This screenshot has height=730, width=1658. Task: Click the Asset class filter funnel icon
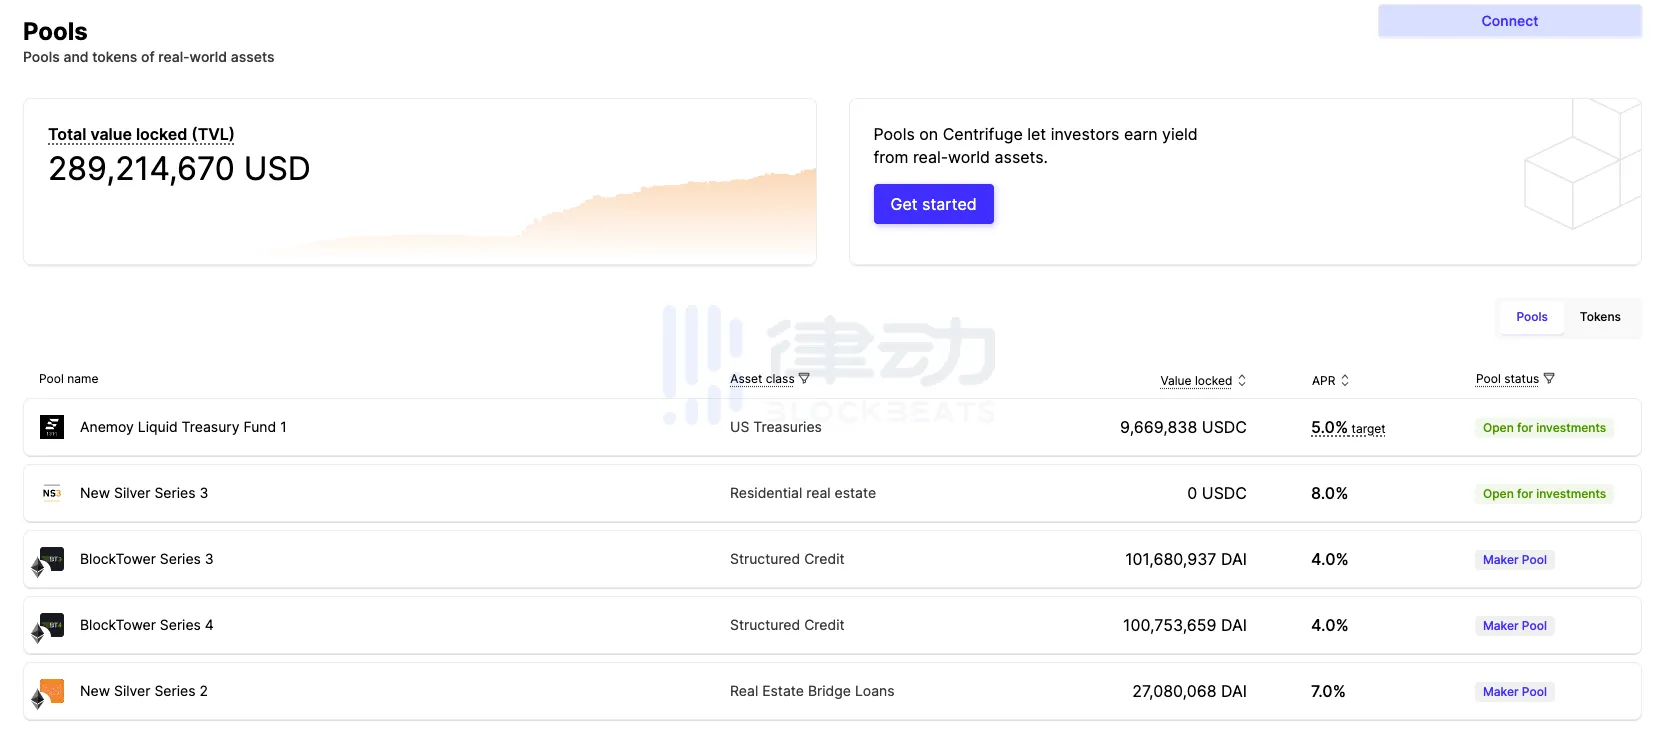point(804,379)
